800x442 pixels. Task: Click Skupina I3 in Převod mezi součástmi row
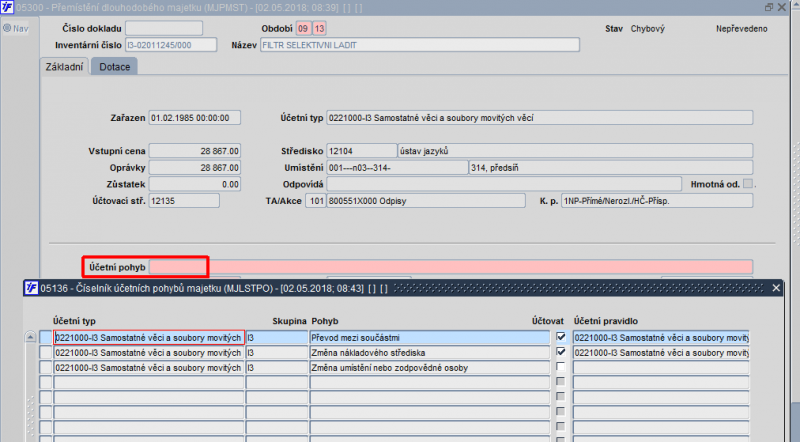277,338
